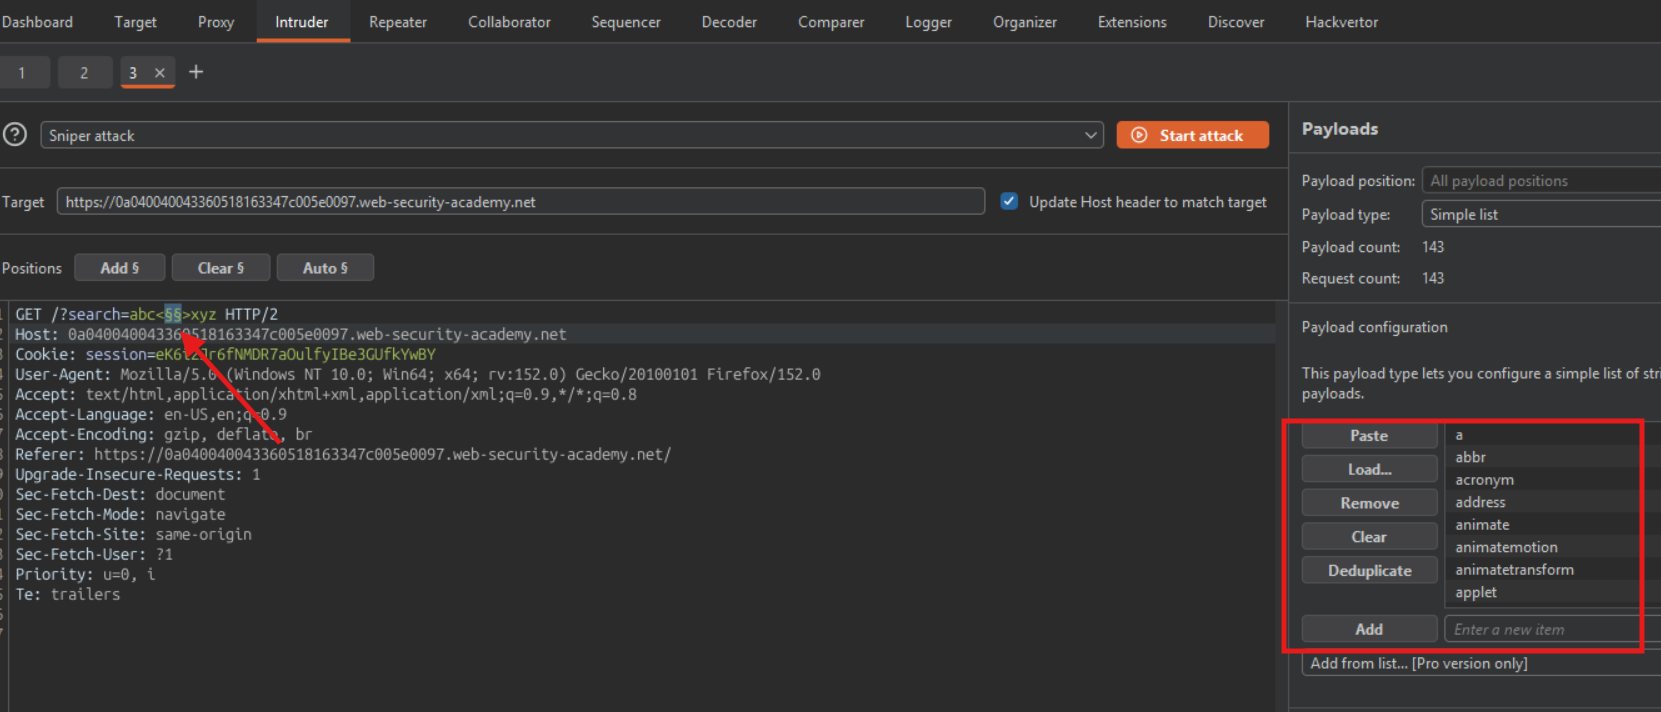Click the Cookie session header line
This screenshot has height=712, width=1661.
pos(225,354)
